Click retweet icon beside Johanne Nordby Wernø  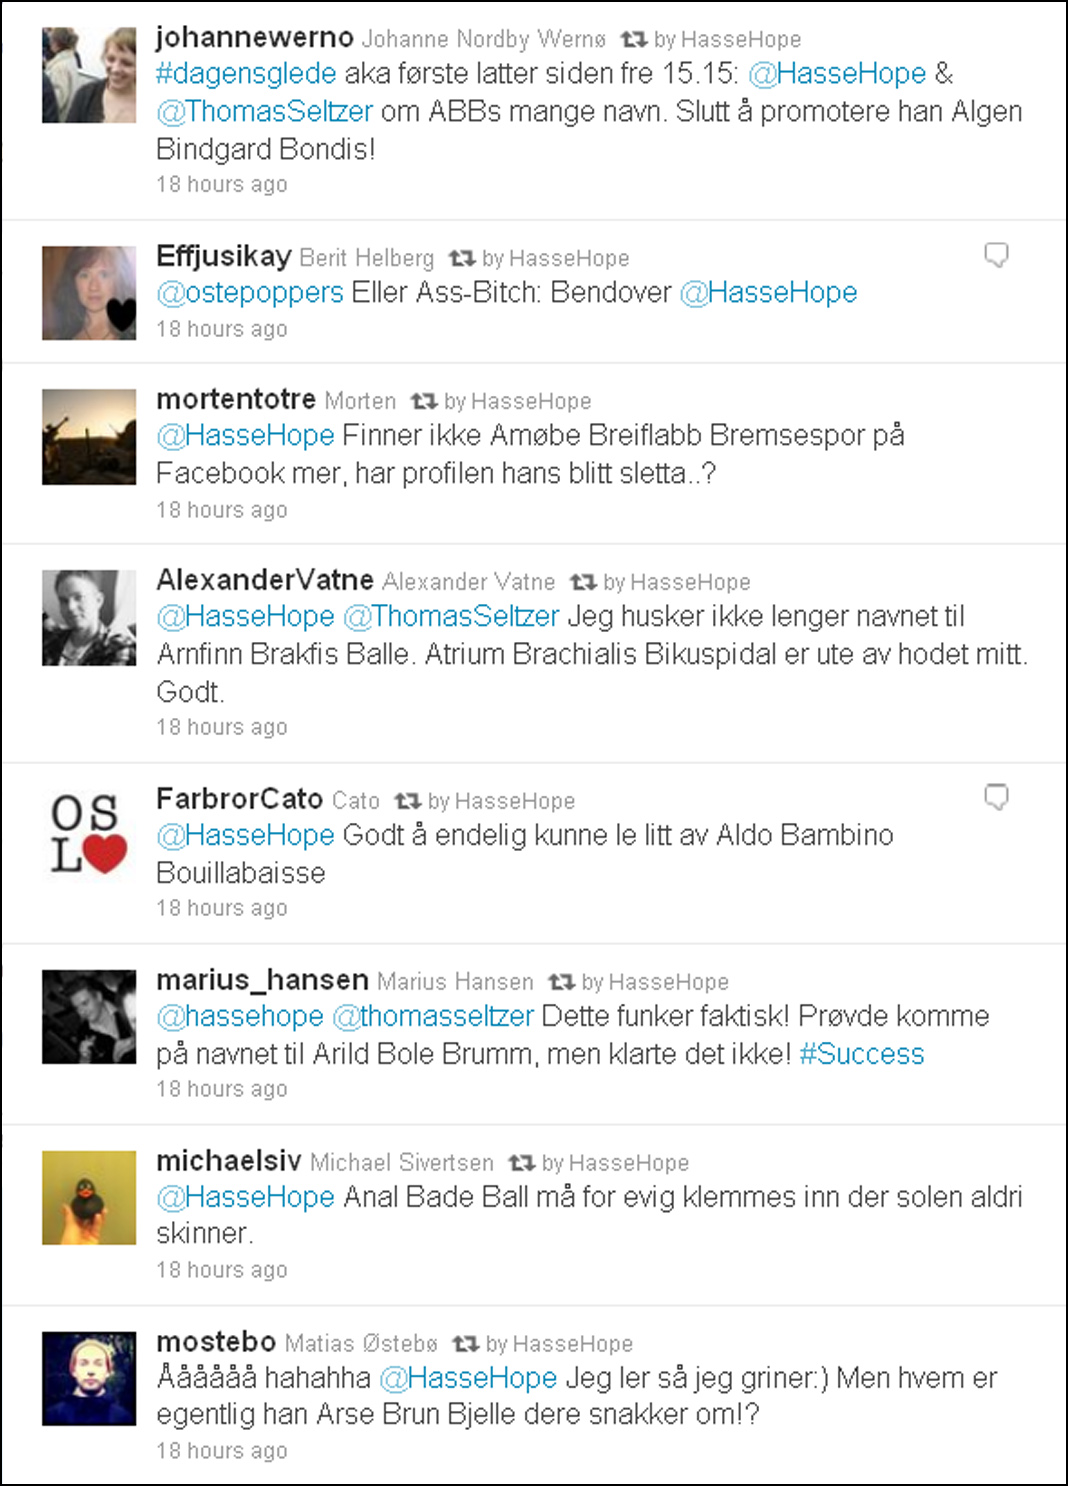(x=633, y=40)
